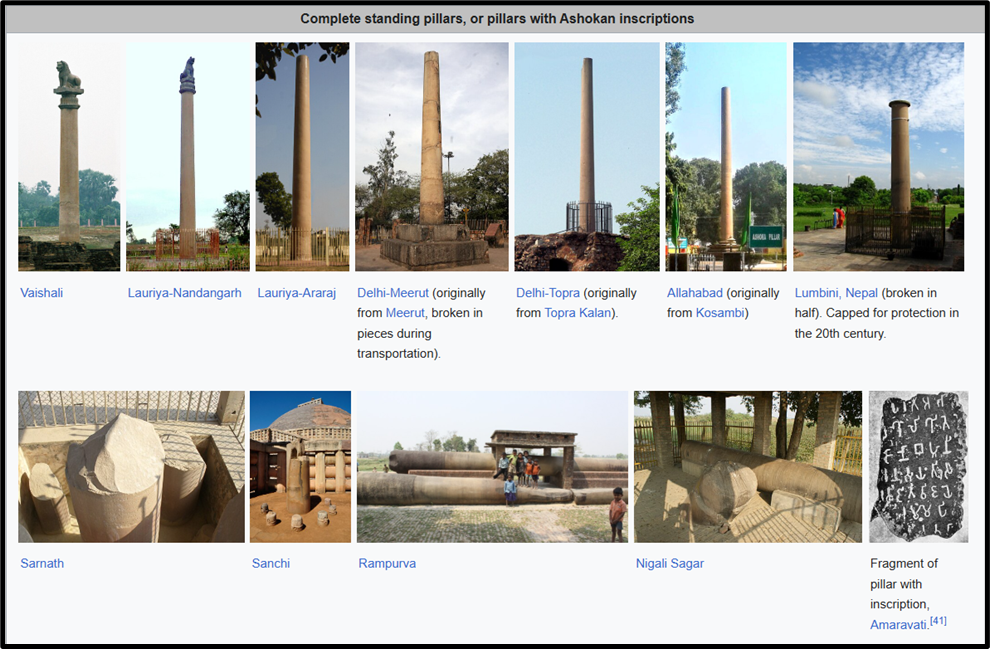Go to the Sanchi article link
Viewport: 990px width, 649px height.
[x=271, y=563]
